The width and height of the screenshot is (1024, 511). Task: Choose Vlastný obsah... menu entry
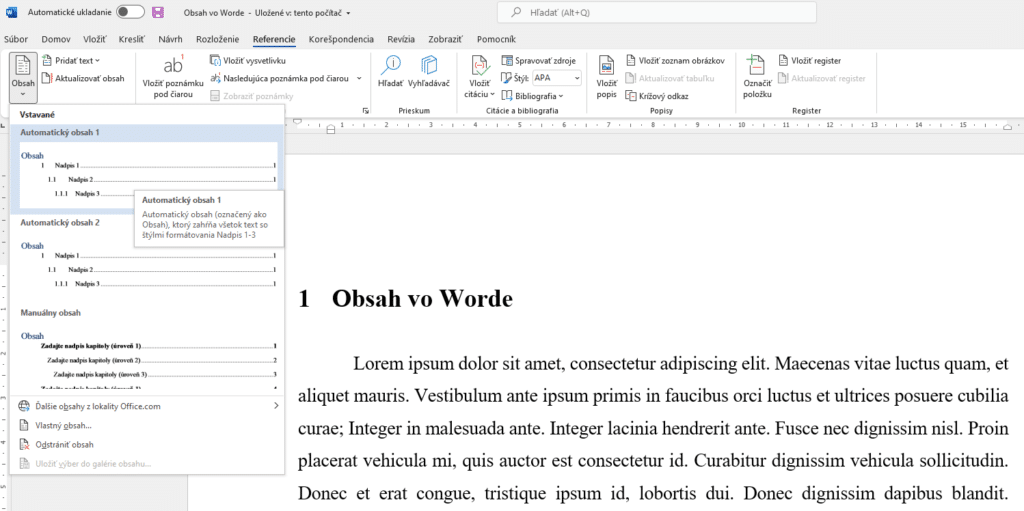point(148,425)
